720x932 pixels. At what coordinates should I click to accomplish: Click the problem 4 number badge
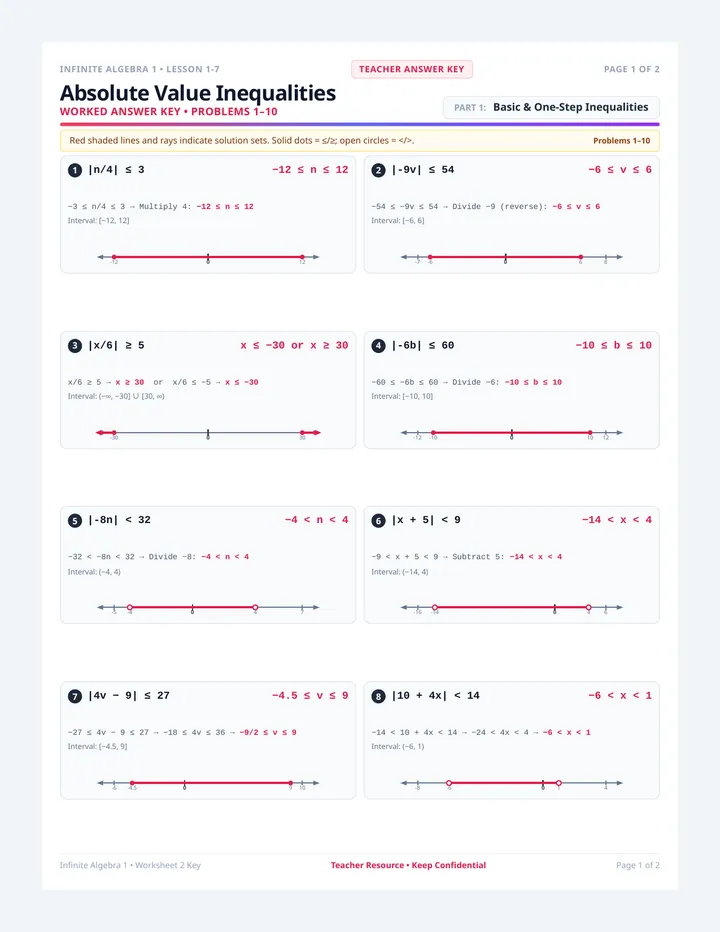tap(378, 346)
